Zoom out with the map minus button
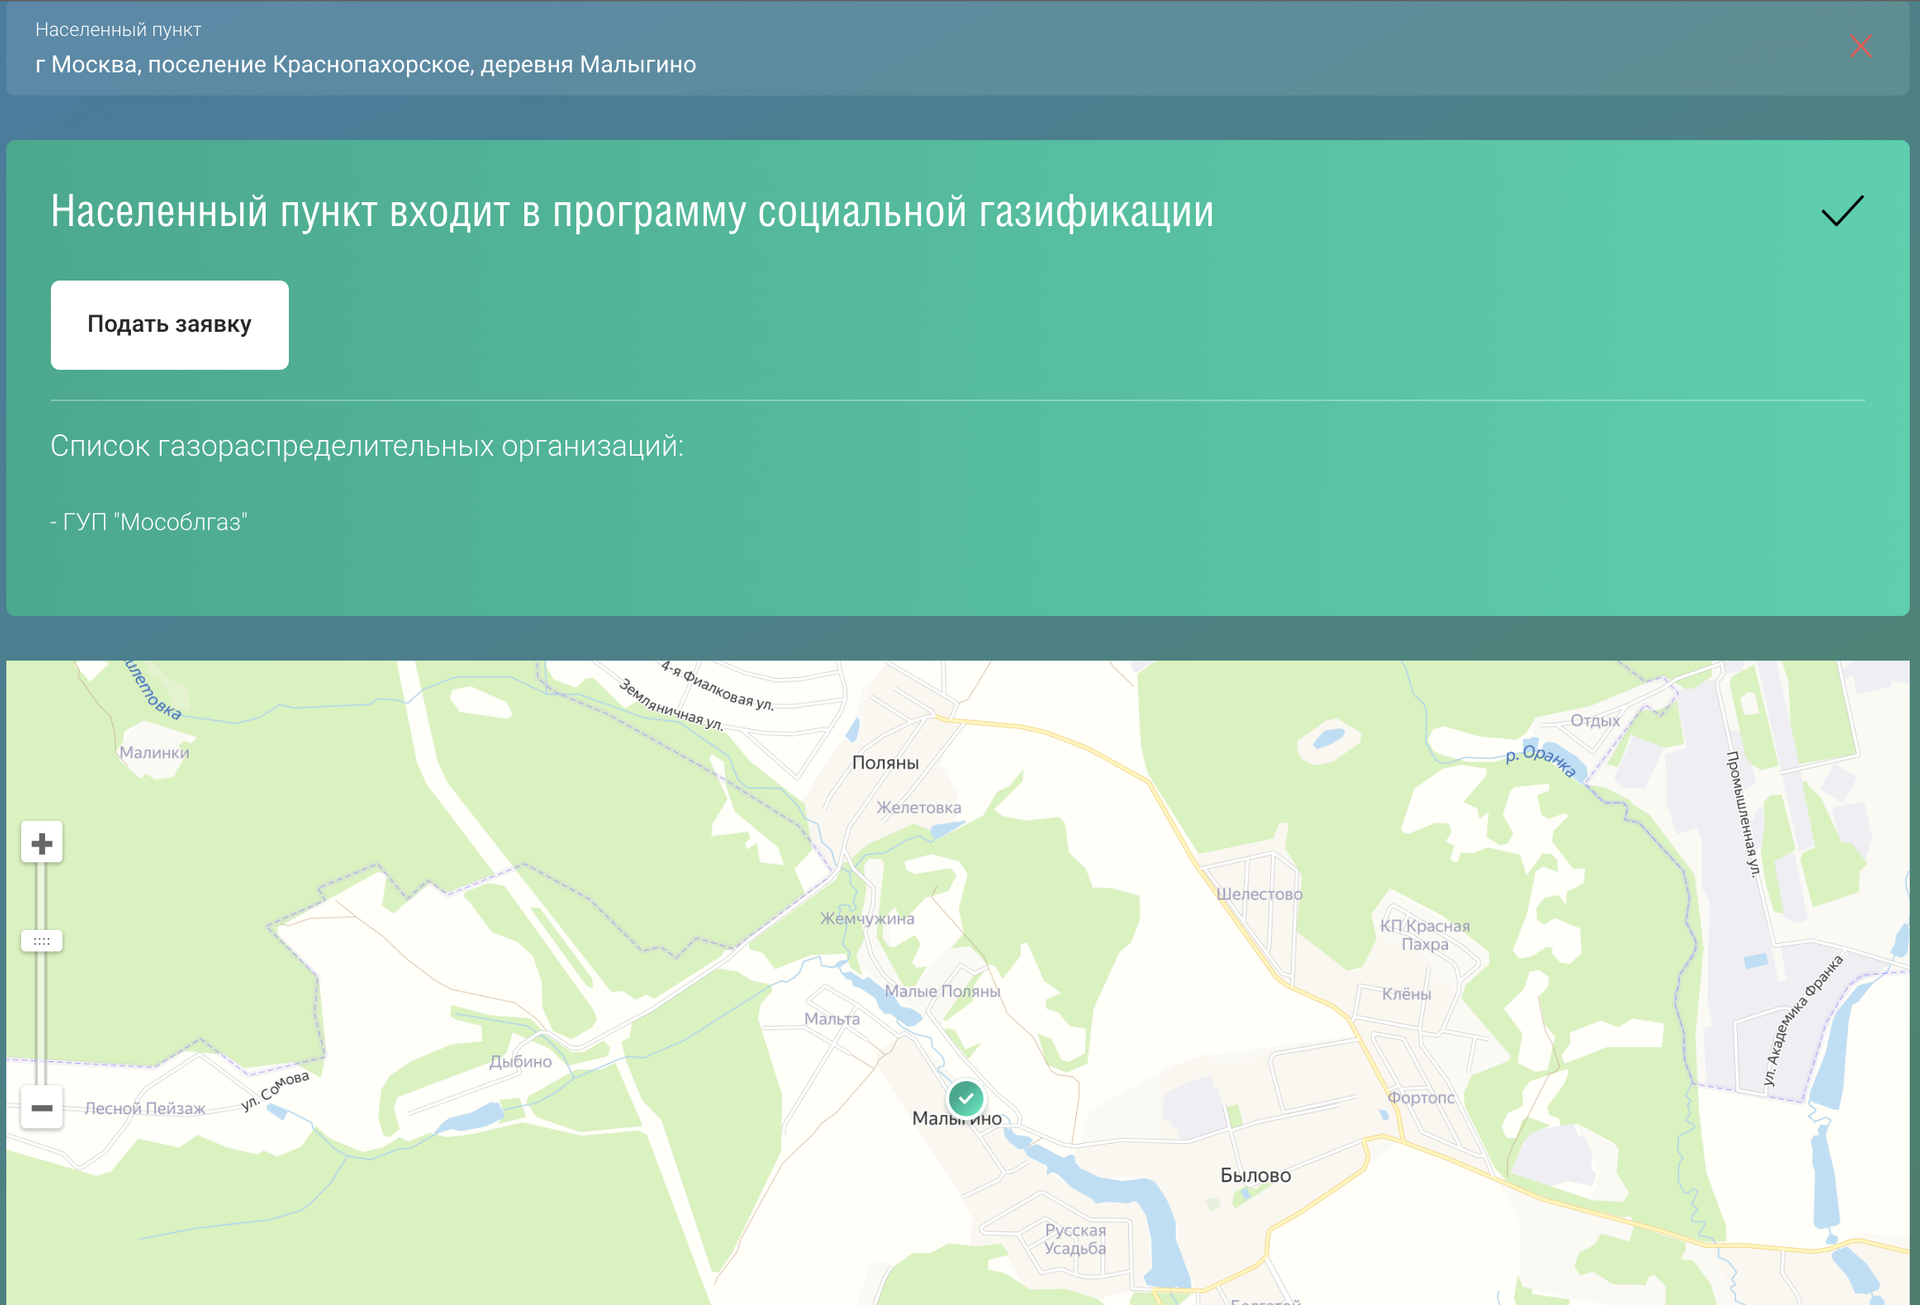Screen dimensions: 1920x1305 (42, 1107)
